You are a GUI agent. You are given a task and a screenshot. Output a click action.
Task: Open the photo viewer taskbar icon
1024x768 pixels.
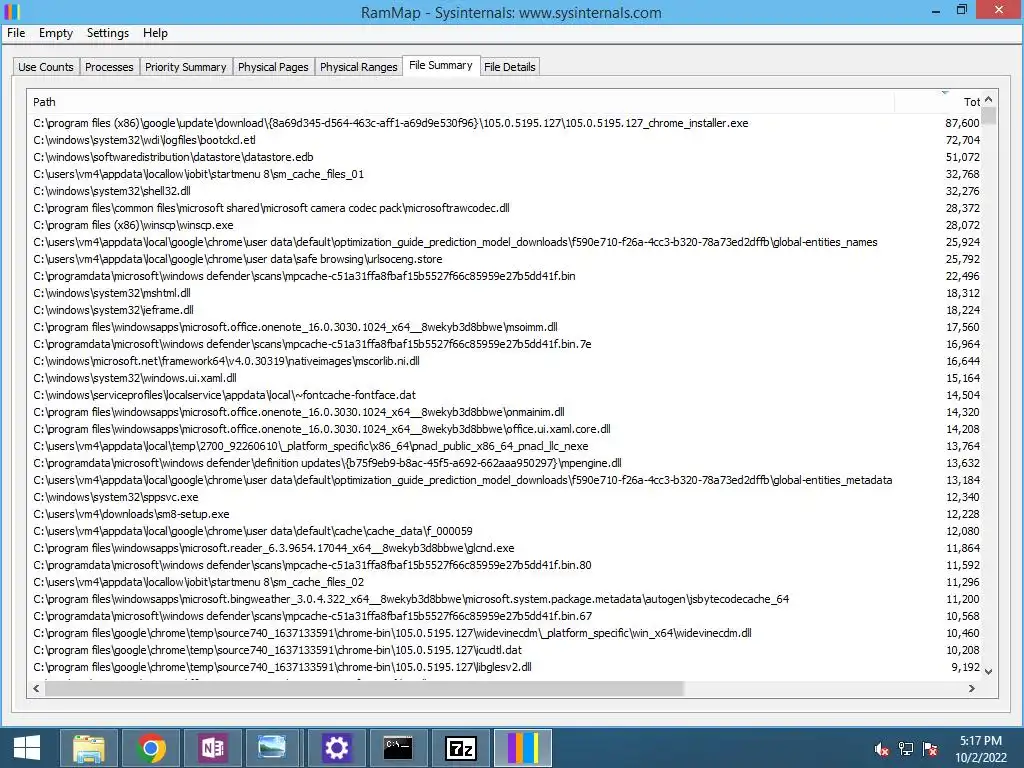pos(272,748)
